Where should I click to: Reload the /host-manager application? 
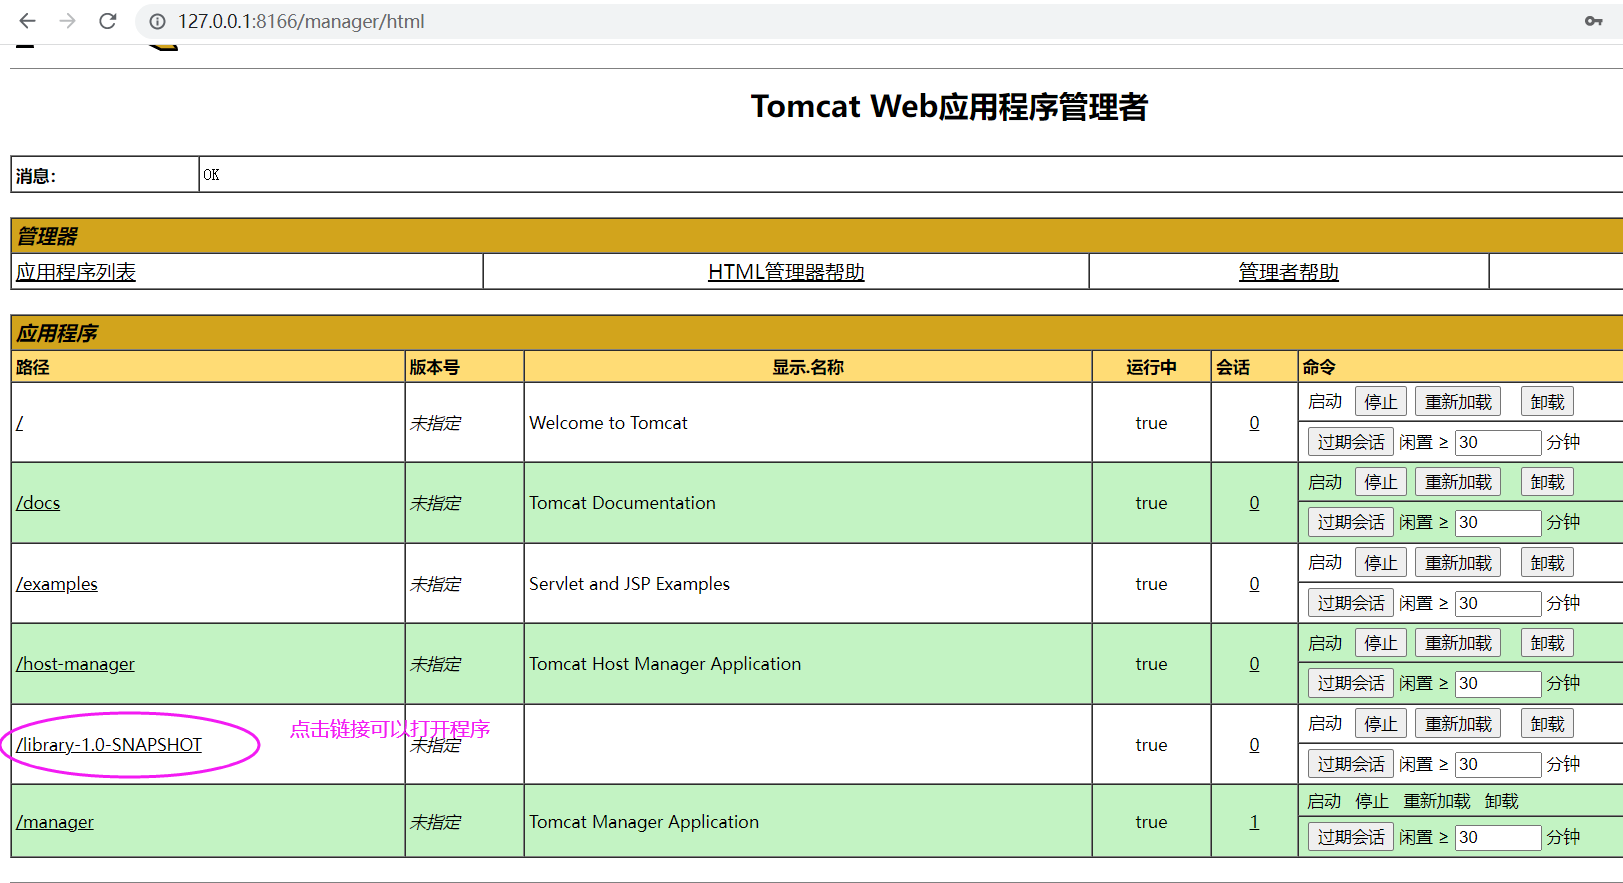[x=1458, y=643]
